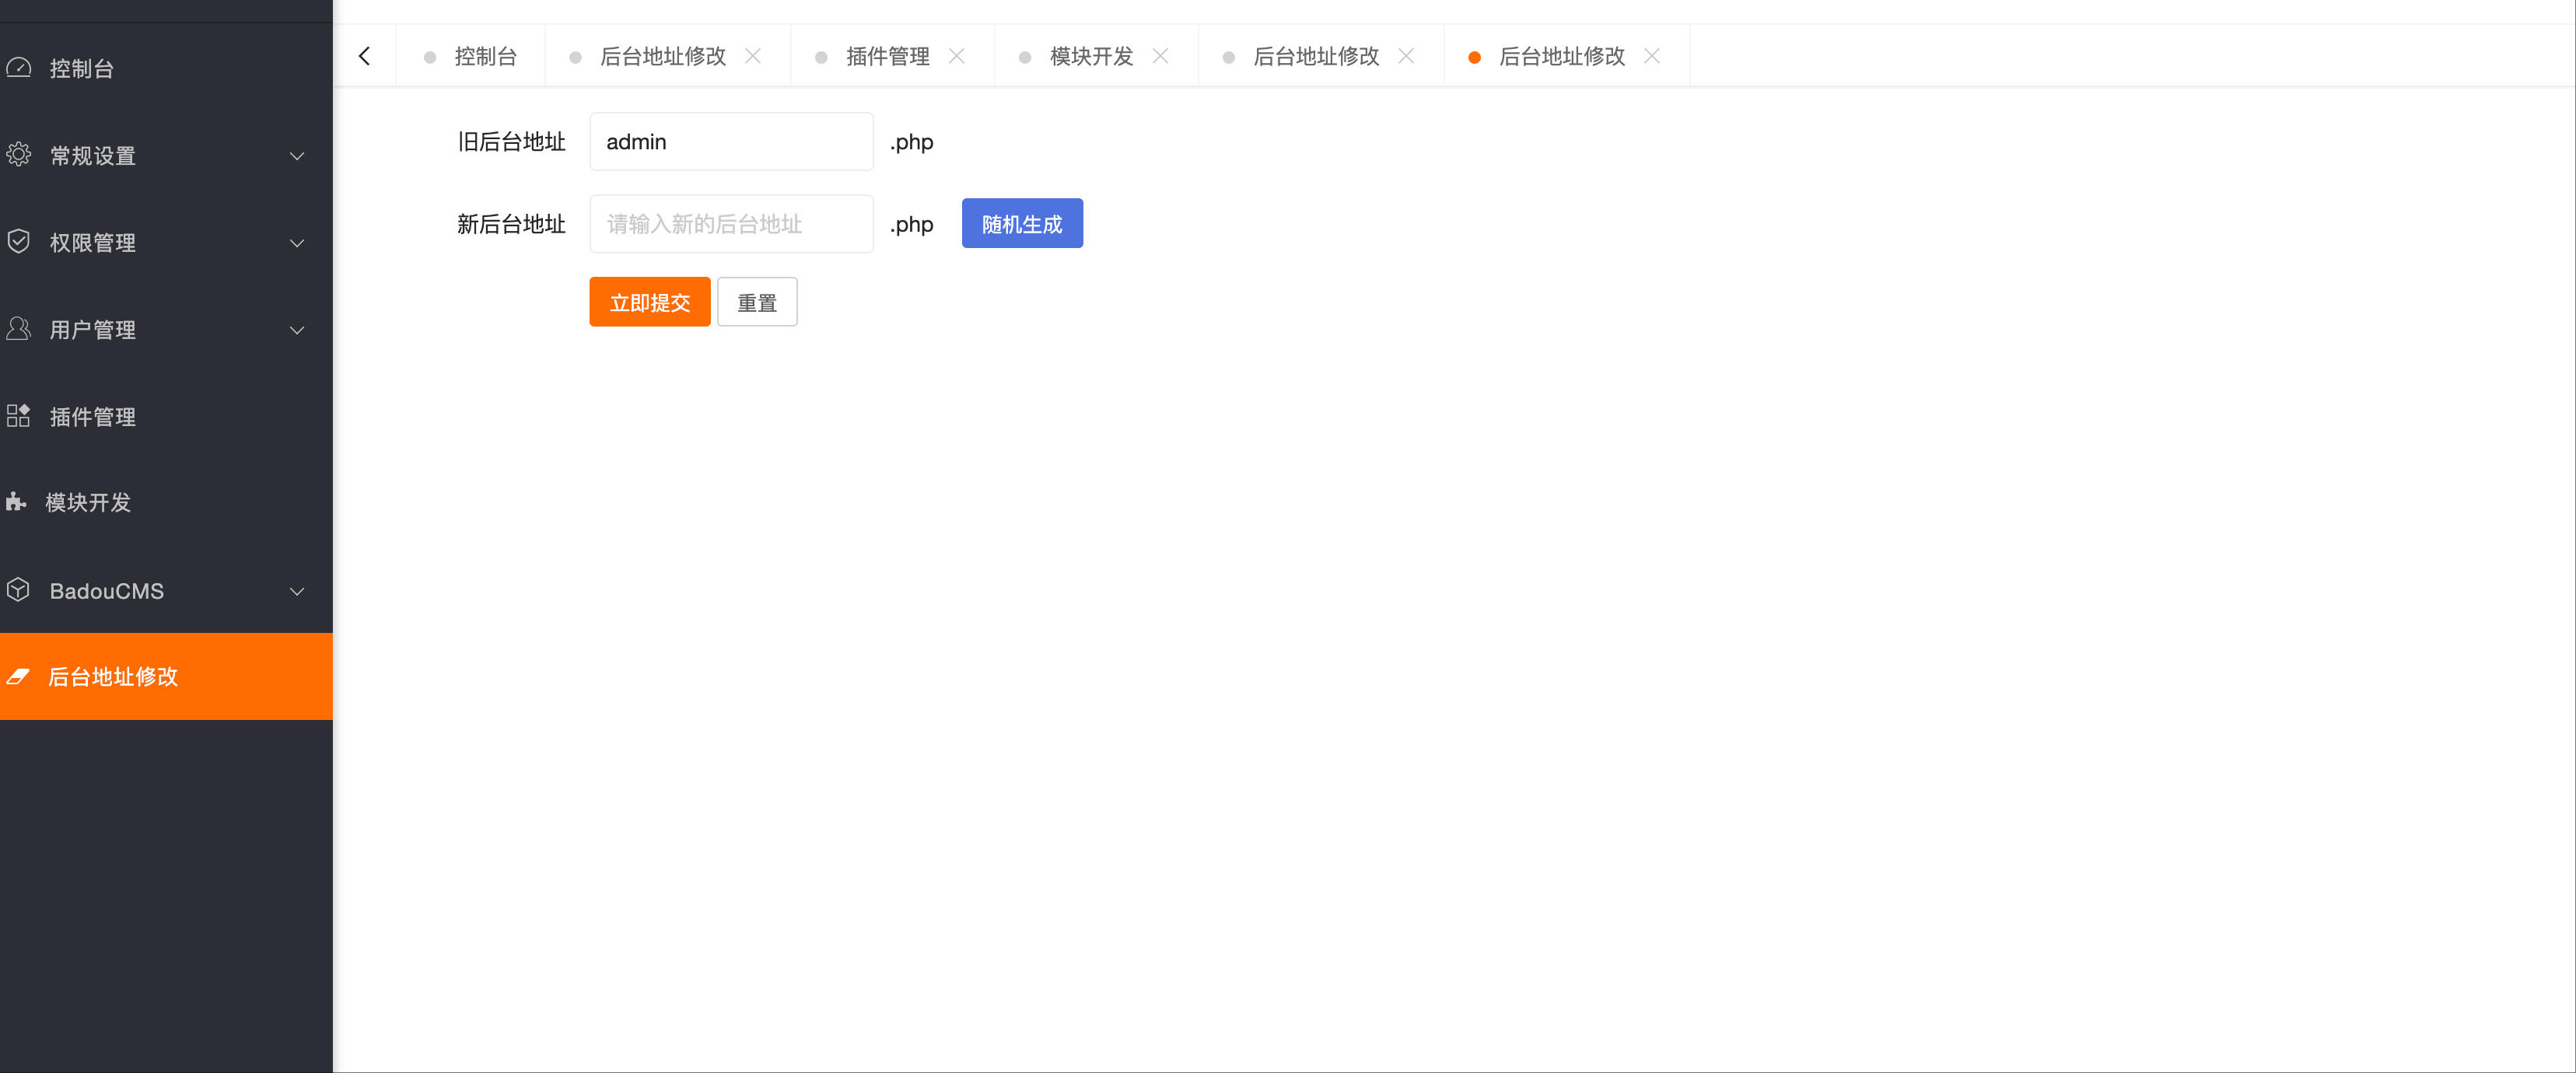Click the 常规设置 gear icon
Viewport: 2576px width, 1073px height.
(x=20, y=155)
